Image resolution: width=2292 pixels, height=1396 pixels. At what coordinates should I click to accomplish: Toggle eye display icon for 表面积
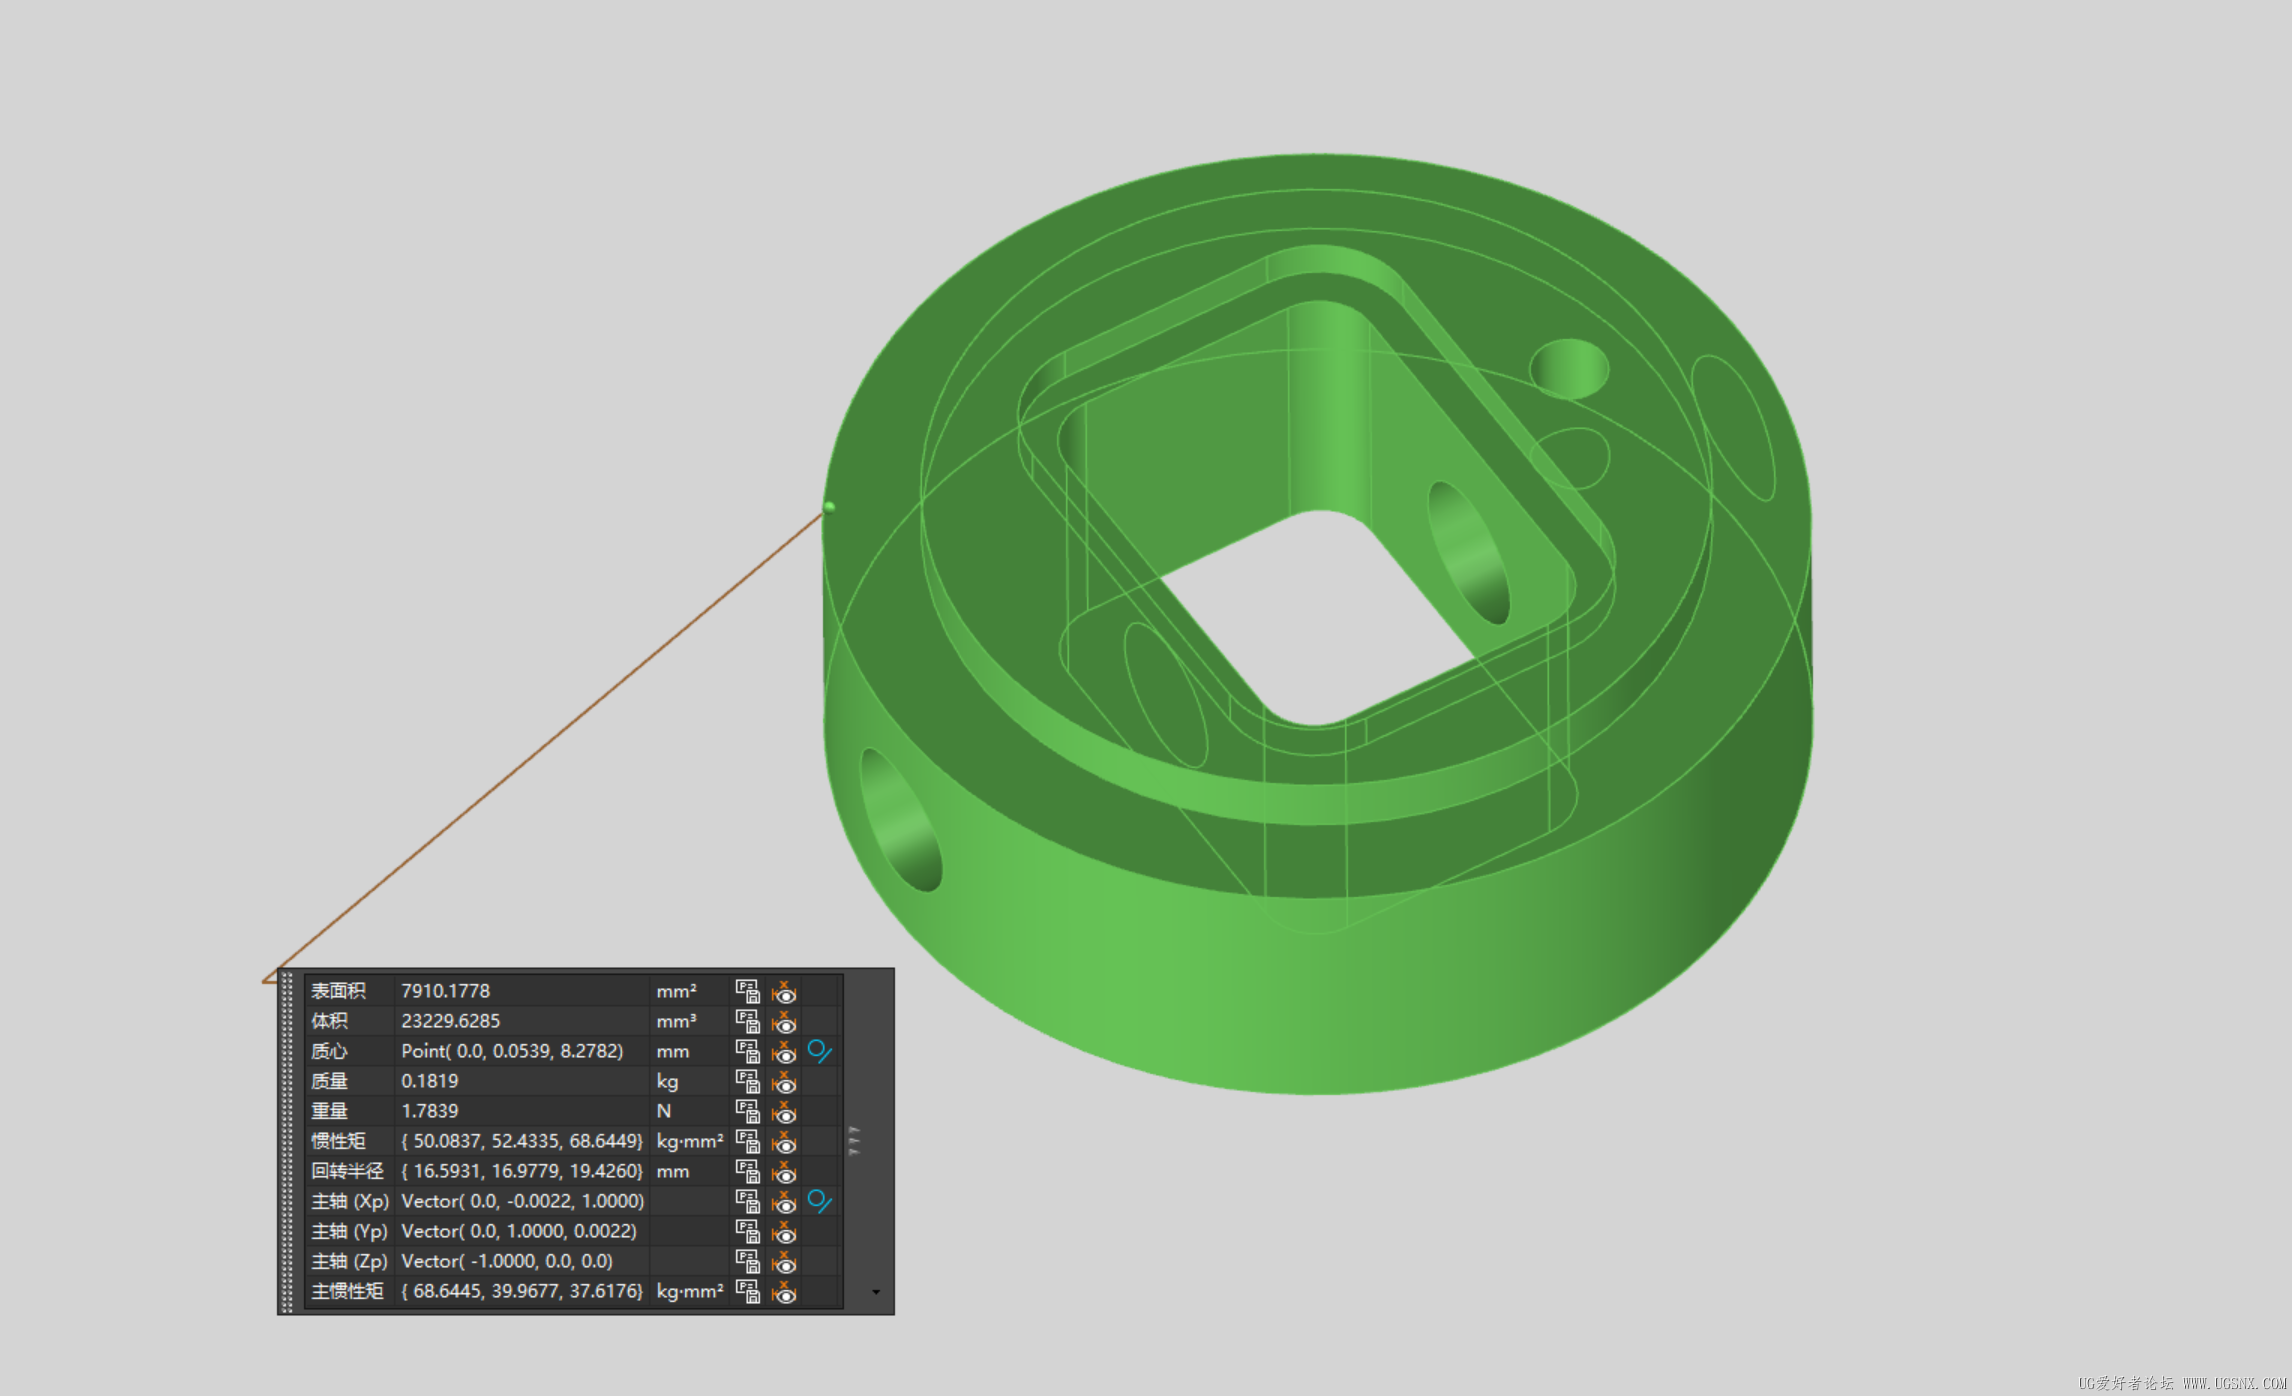coord(785,991)
